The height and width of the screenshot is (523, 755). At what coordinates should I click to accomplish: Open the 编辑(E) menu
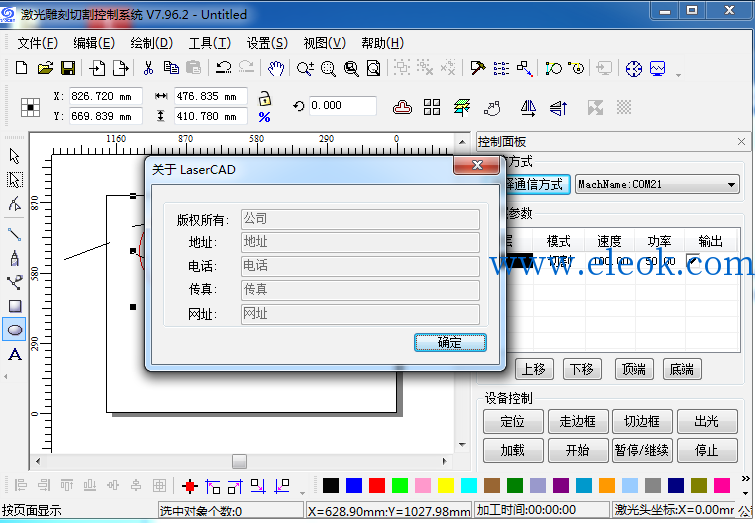(x=94, y=43)
